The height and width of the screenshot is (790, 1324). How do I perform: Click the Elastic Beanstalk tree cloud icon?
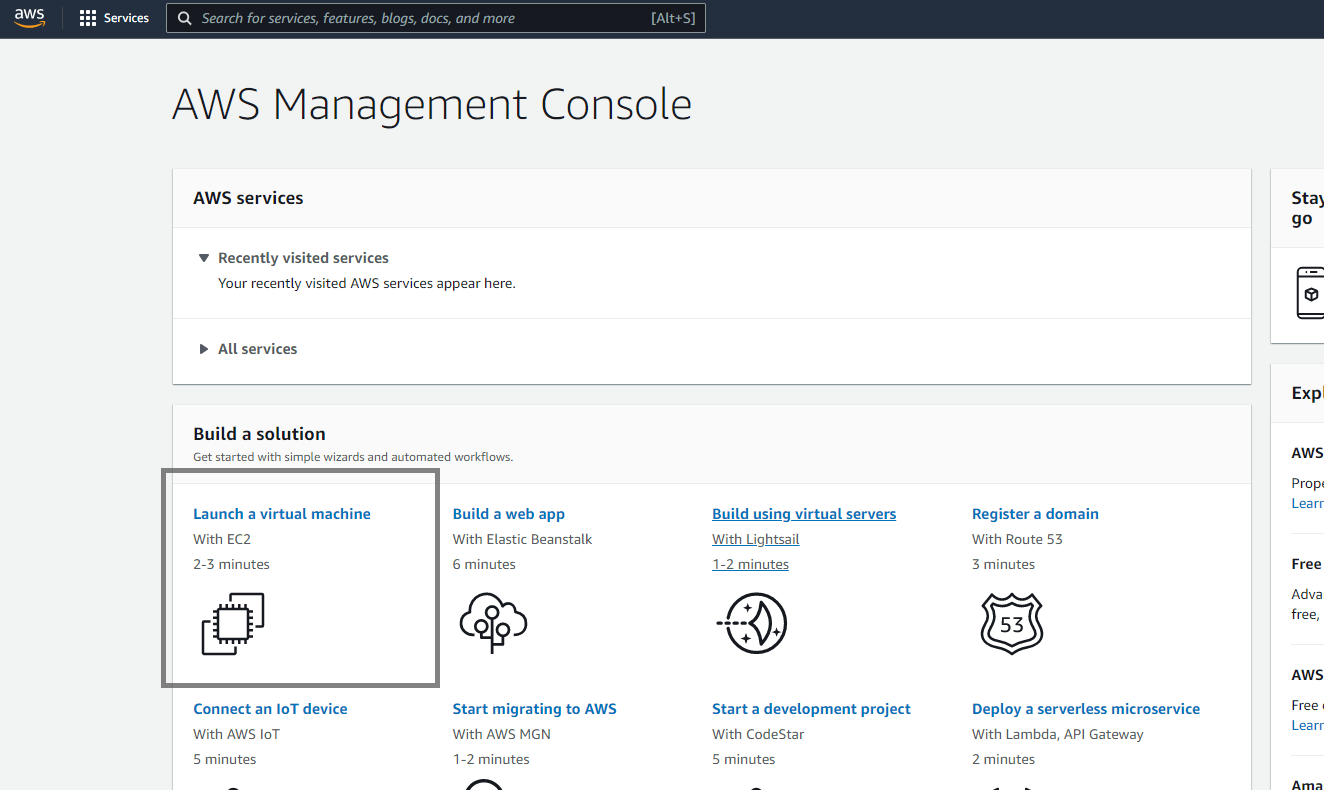(x=492, y=622)
